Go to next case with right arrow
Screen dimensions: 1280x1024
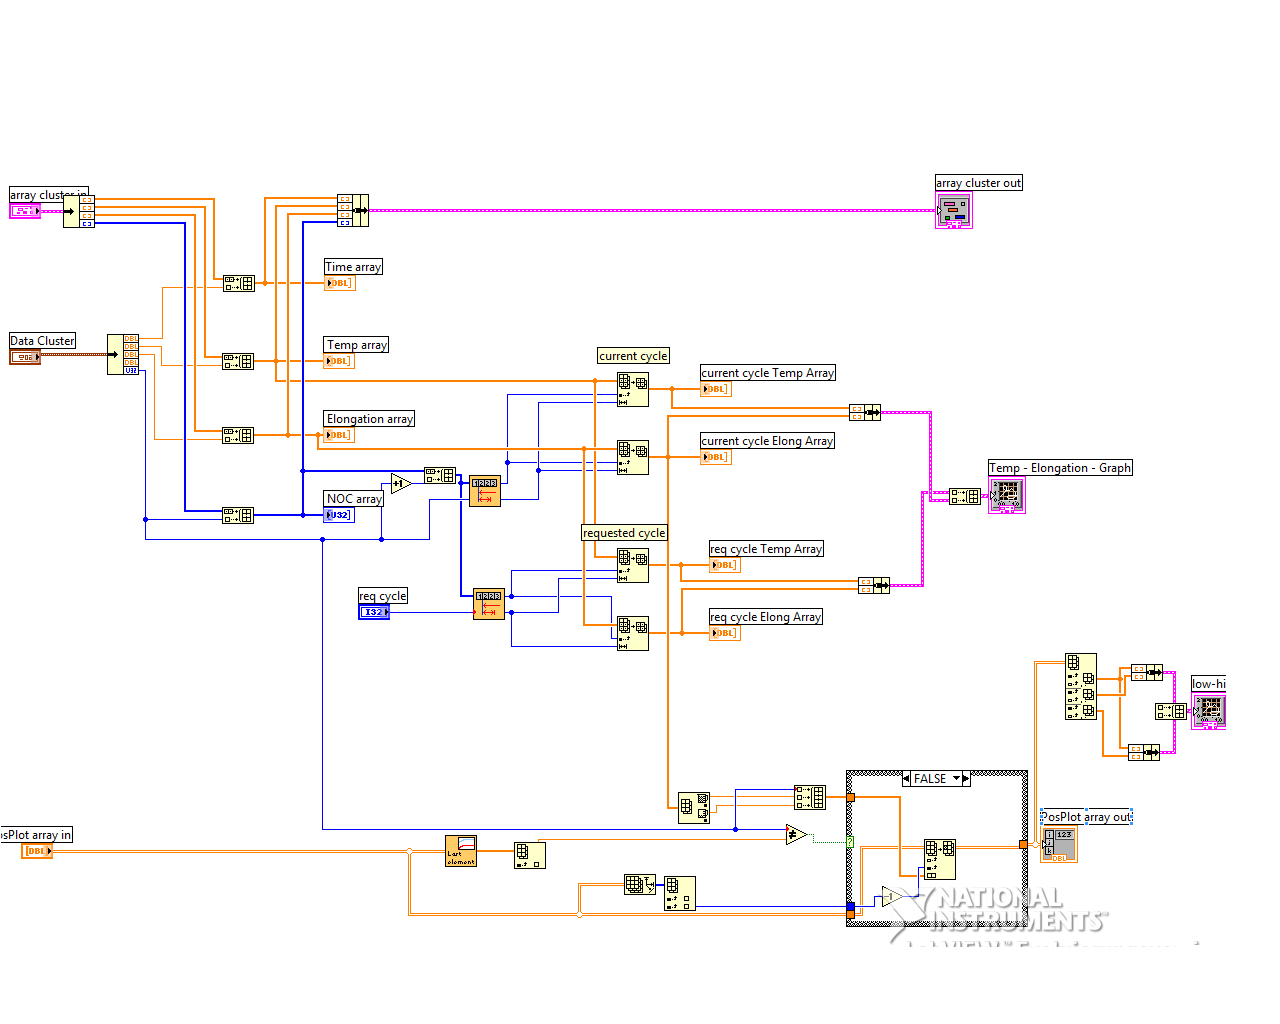pos(966,779)
